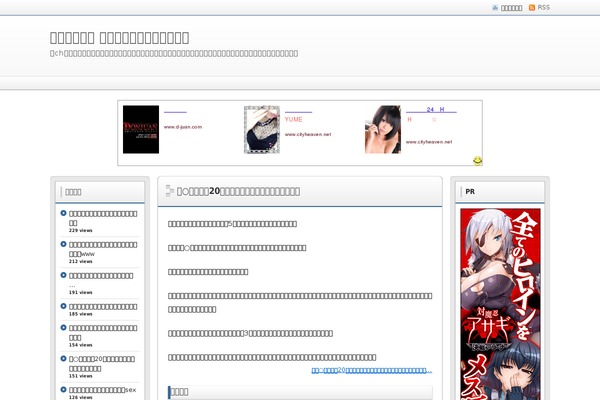Open the sidebar post with 185 views
Image resolution: width=600 pixels, height=400 pixels.
click(103, 307)
